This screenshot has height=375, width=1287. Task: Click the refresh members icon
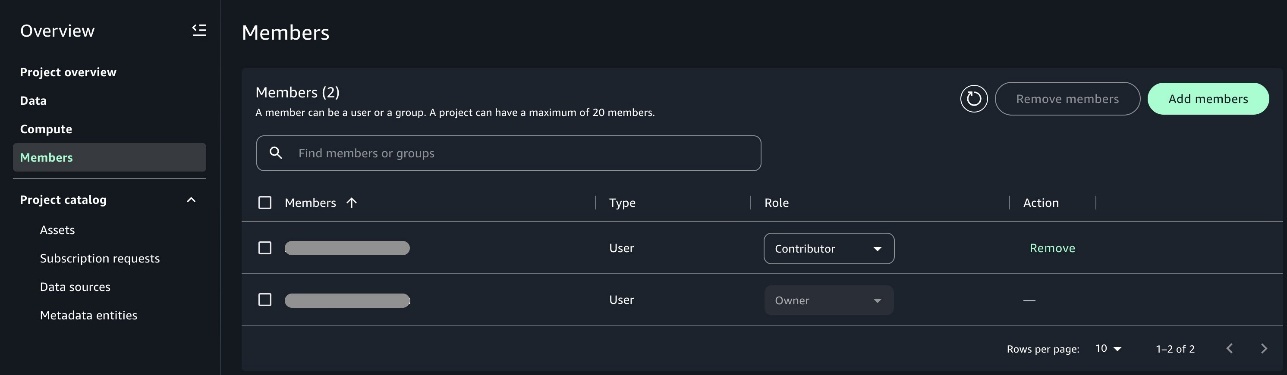coord(974,99)
